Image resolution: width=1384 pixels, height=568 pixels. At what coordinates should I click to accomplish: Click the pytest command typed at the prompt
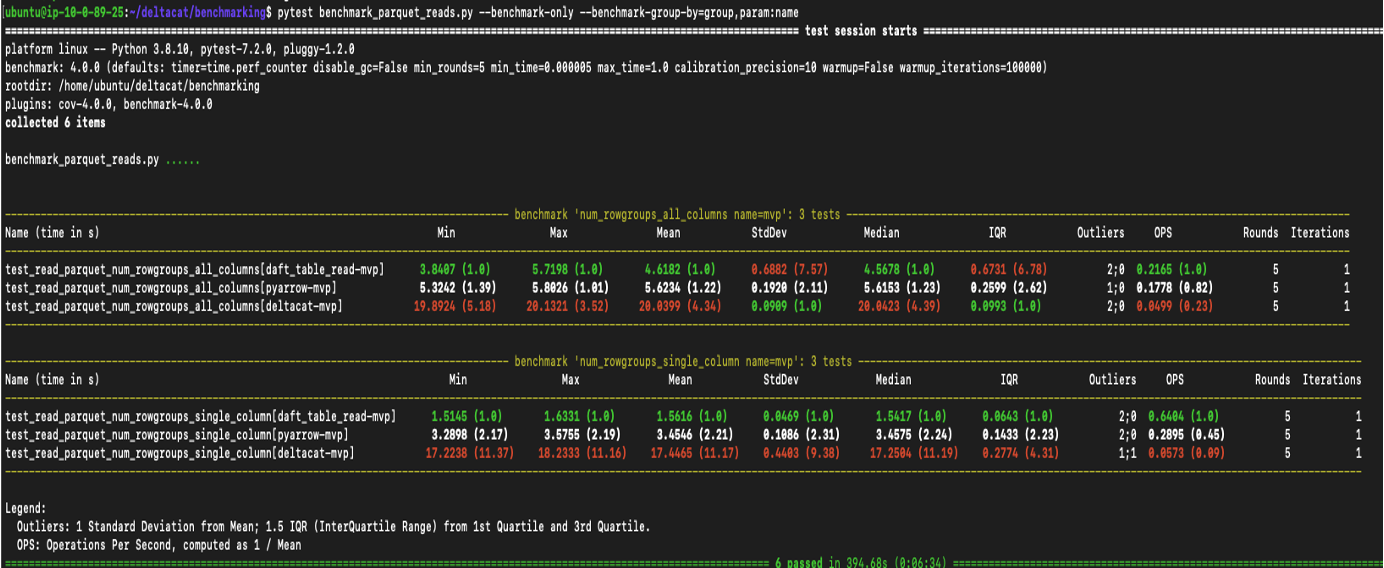pyautogui.click(x=538, y=13)
